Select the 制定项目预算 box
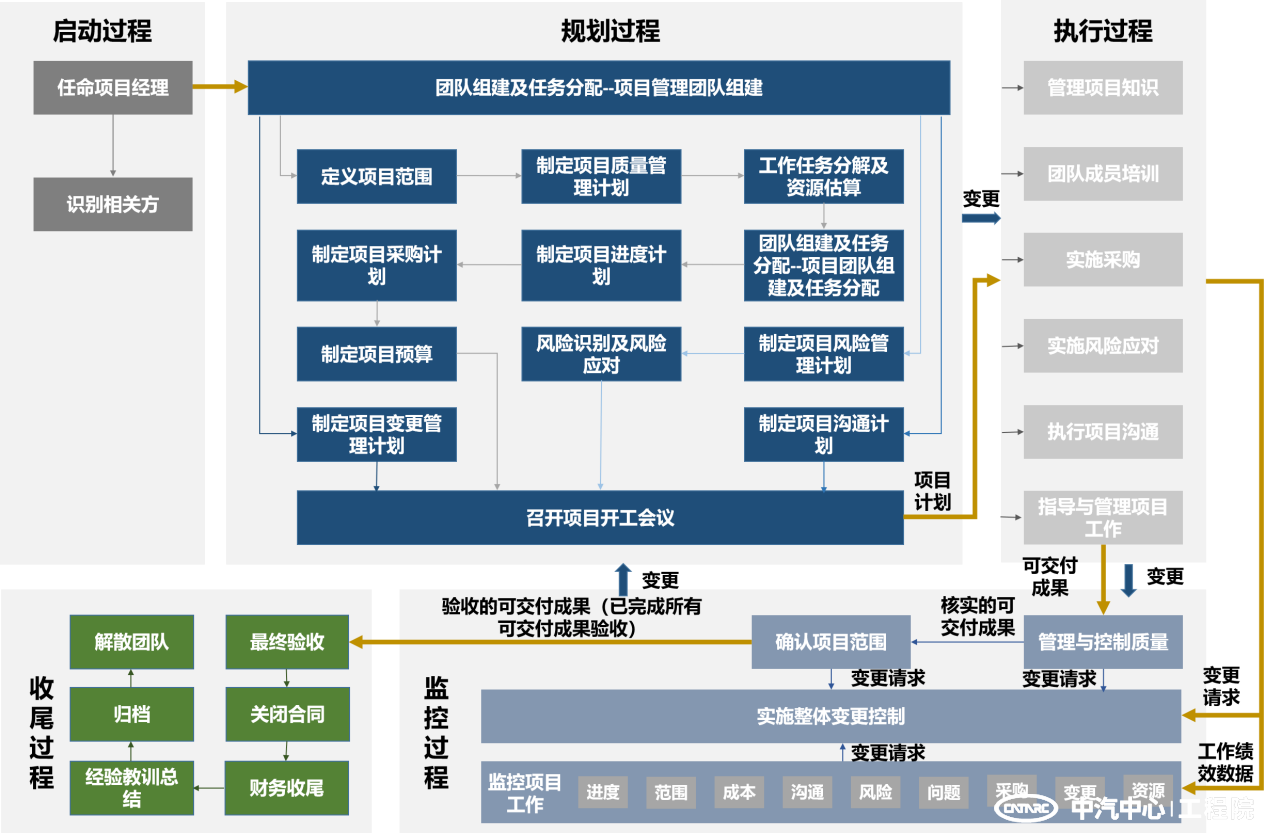Image resolution: width=1266 pixels, height=833 pixels. 377,354
